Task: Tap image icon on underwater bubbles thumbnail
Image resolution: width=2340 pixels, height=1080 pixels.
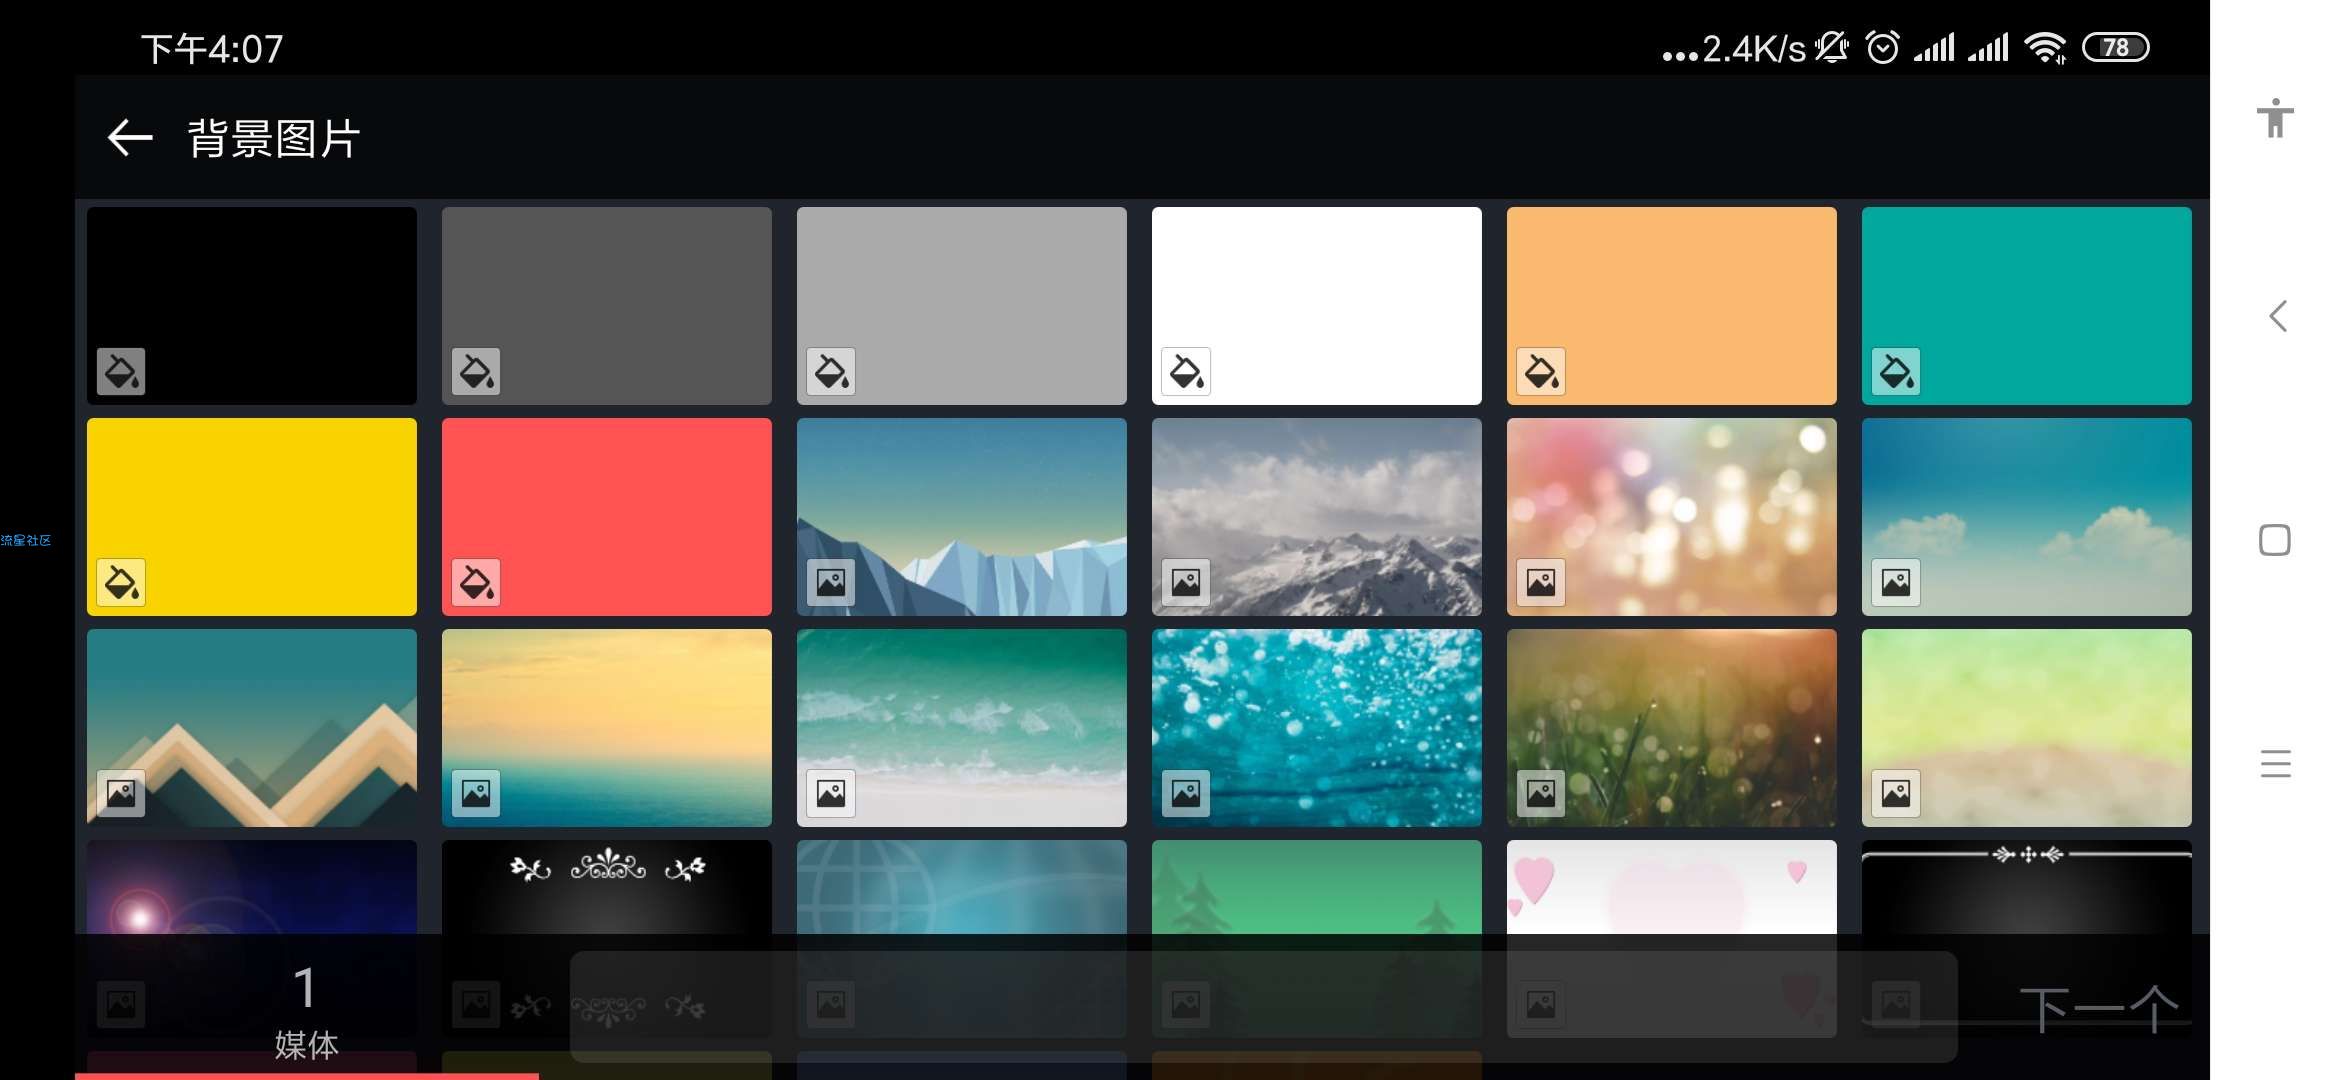Action: (1186, 793)
